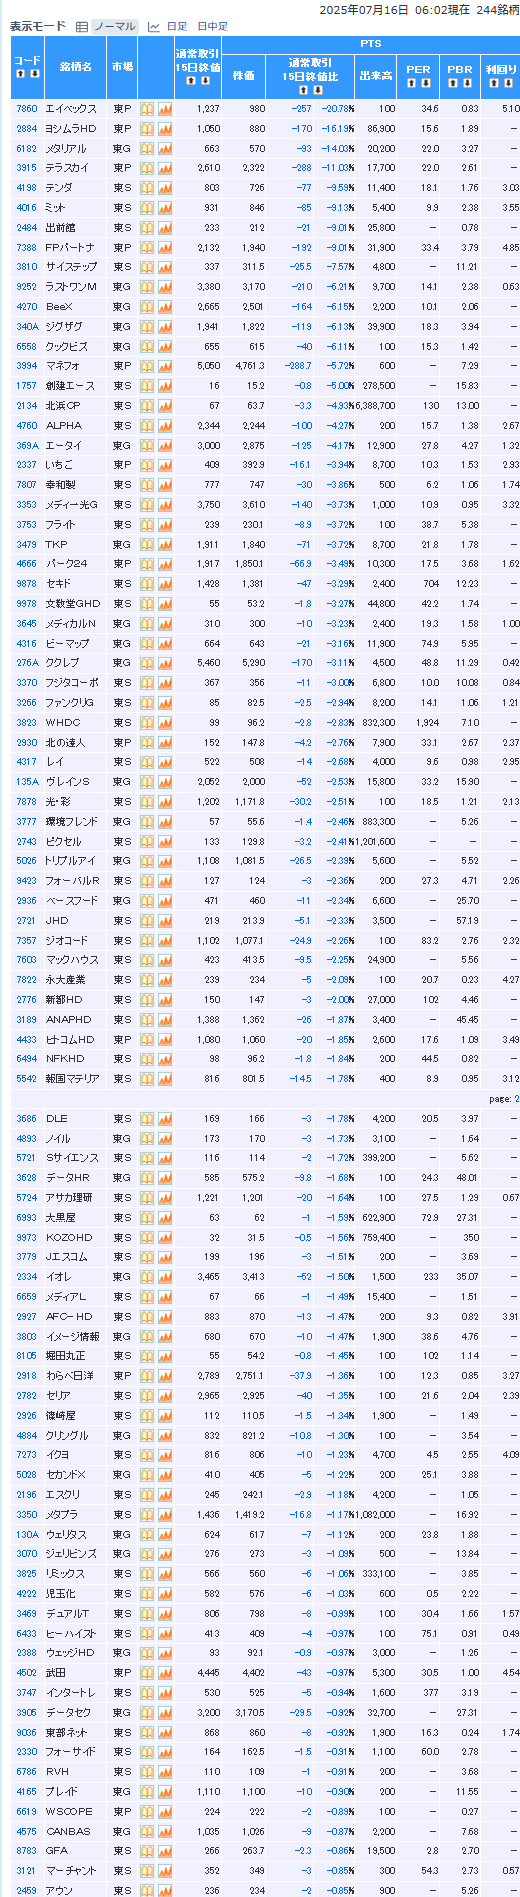
Task: Open stock code 5542 link
Action: click(x=26, y=1079)
